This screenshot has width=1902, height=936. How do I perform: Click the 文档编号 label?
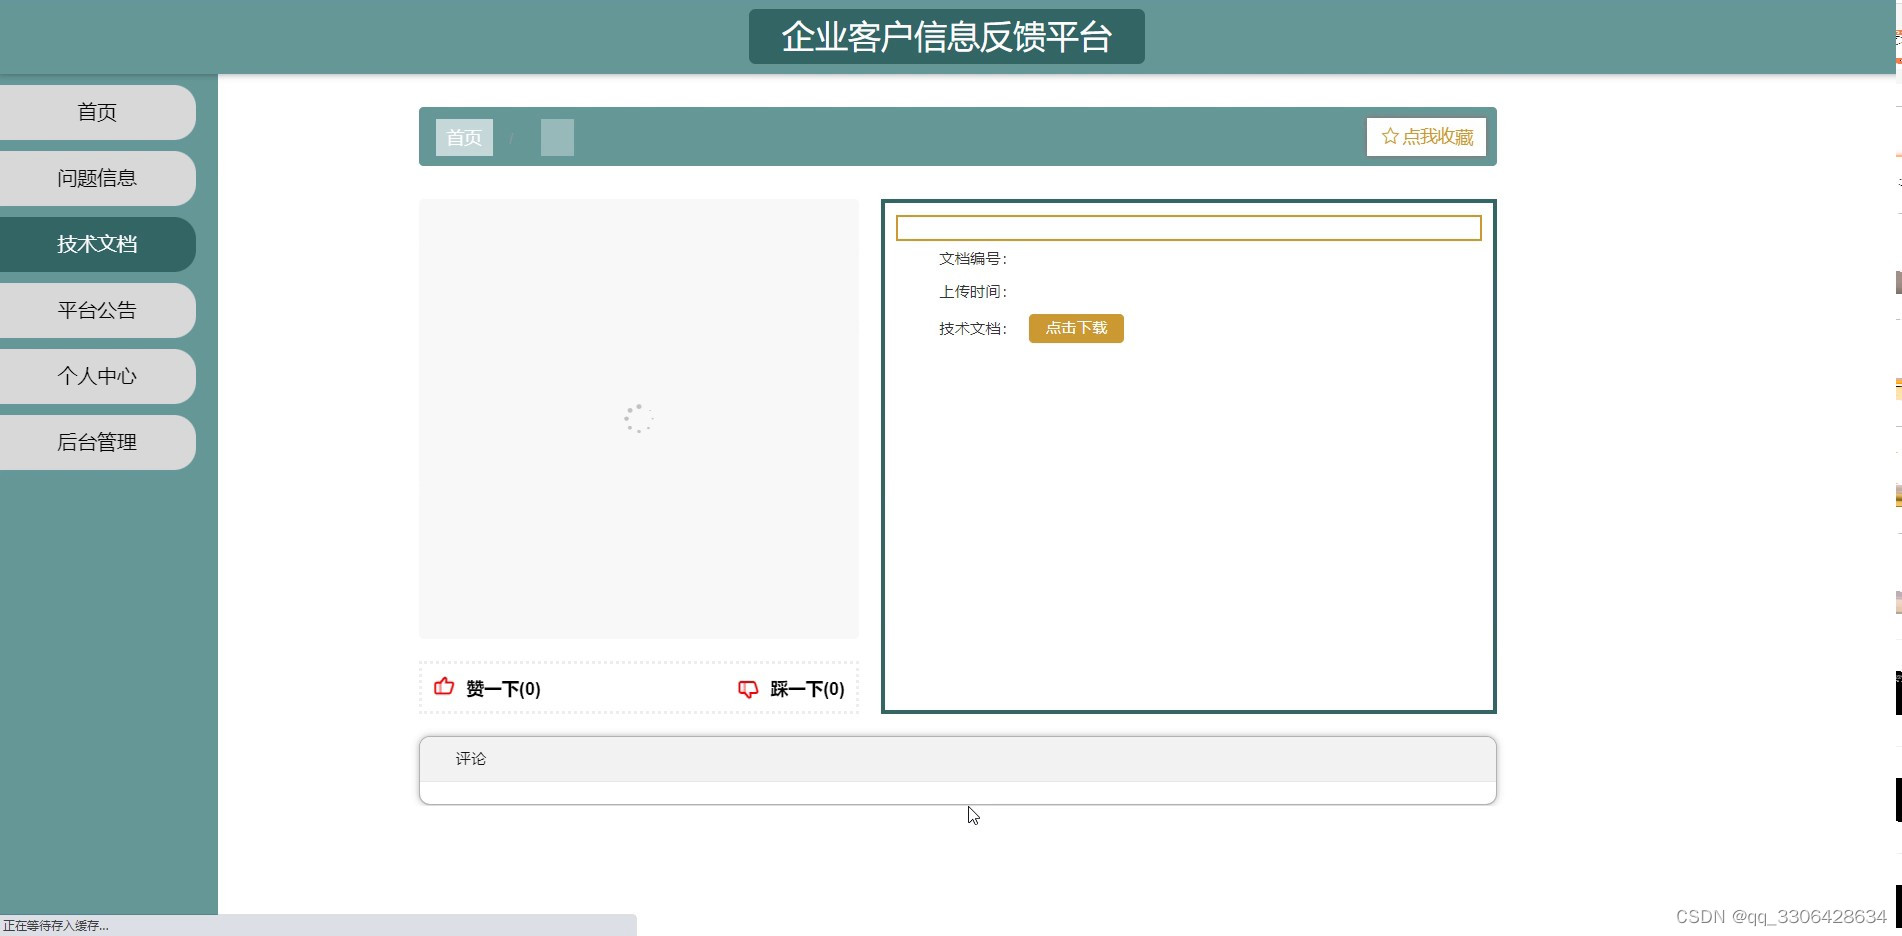(973, 259)
